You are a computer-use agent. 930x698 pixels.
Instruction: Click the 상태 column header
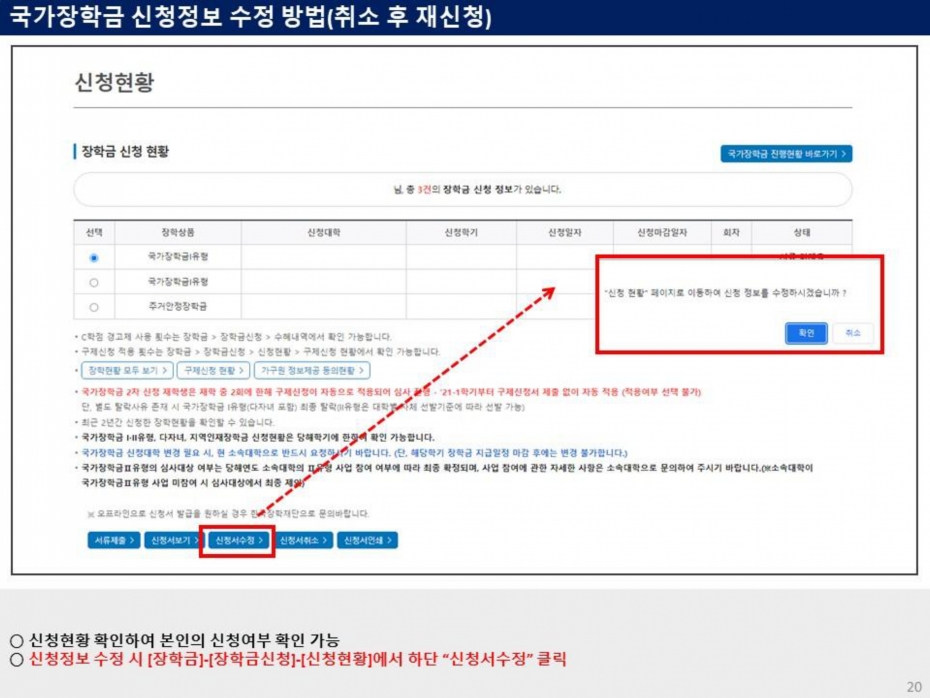click(x=801, y=232)
